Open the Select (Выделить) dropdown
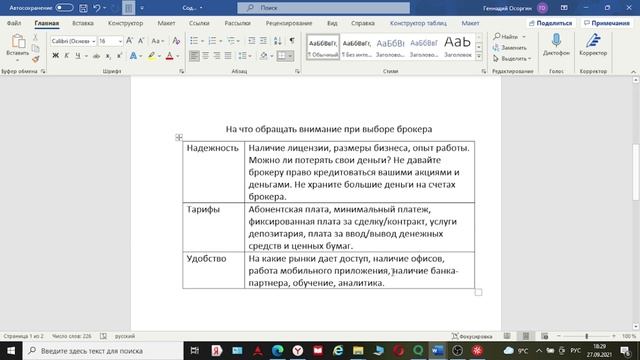This screenshot has width=640, height=360. pyautogui.click(x=512, y=59)
